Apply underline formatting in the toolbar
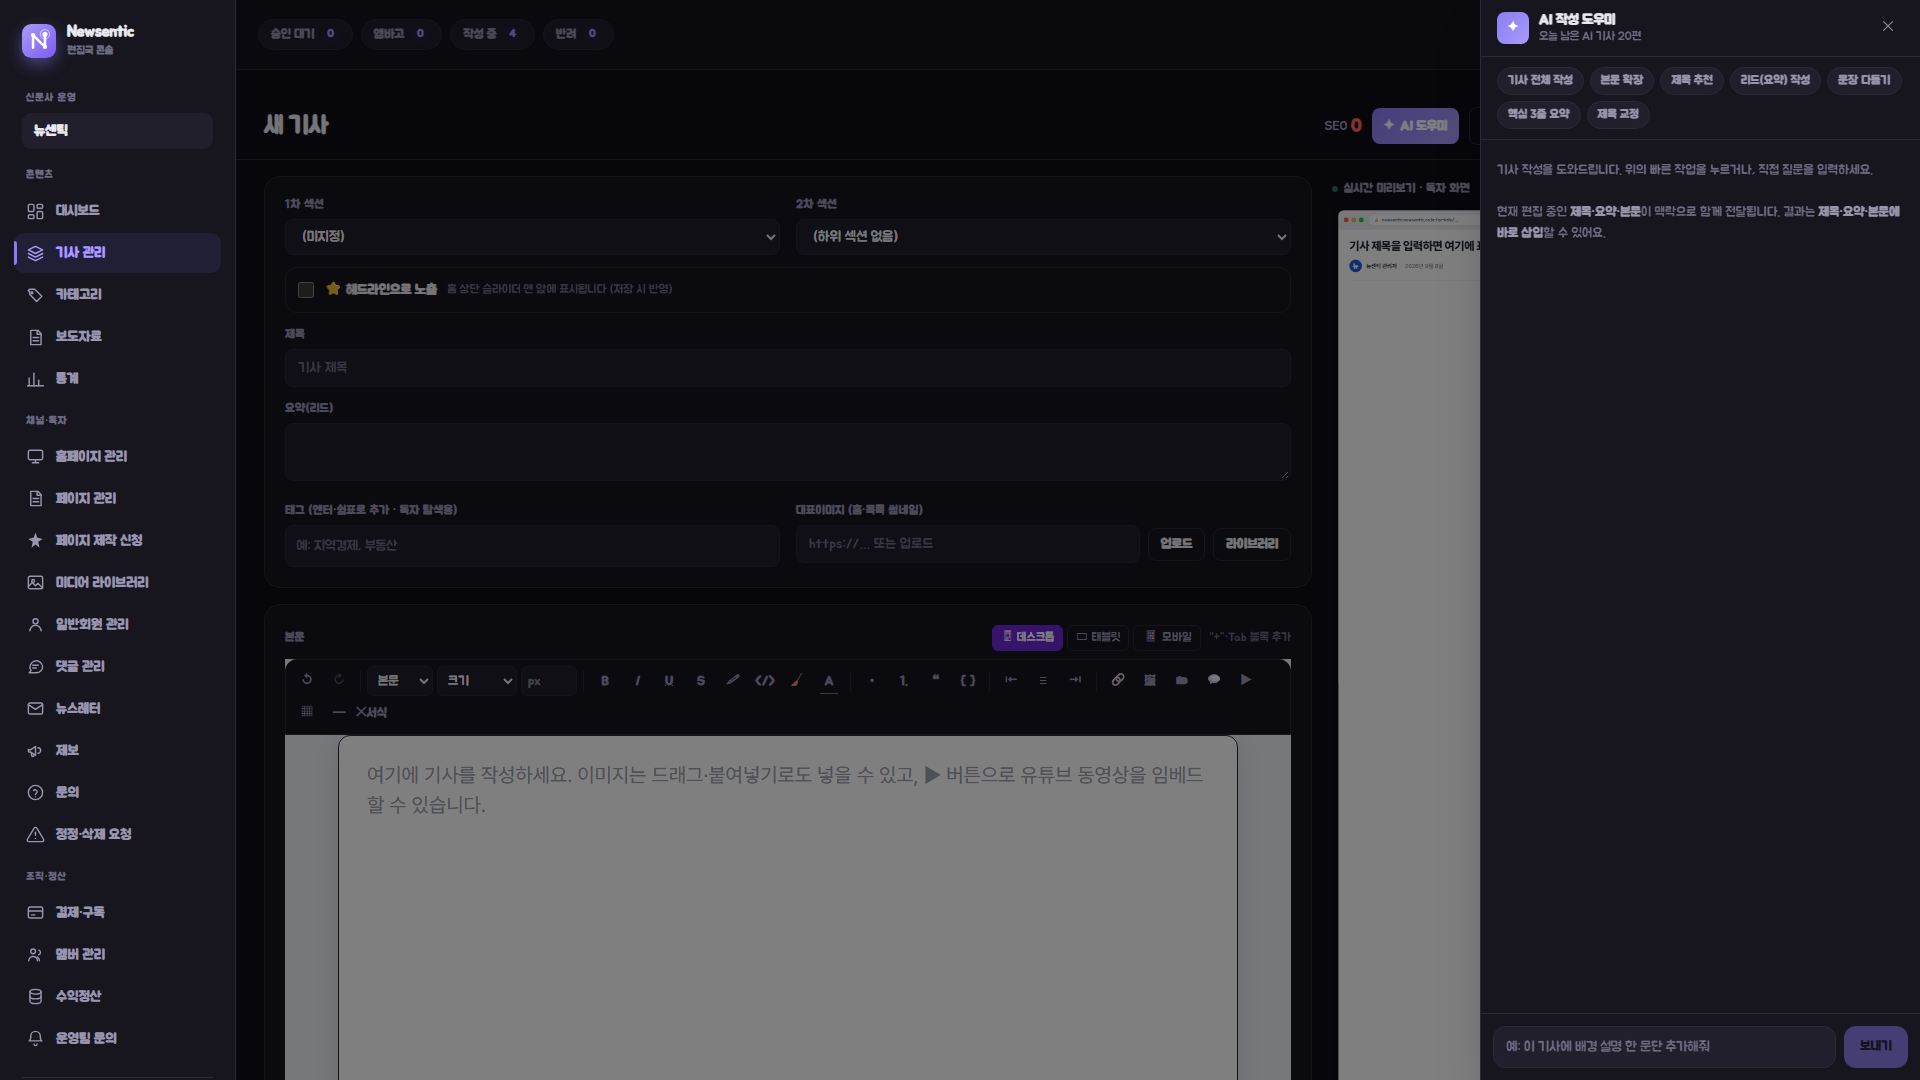The image size is (1920, 1080). click(x=669, y=681)
